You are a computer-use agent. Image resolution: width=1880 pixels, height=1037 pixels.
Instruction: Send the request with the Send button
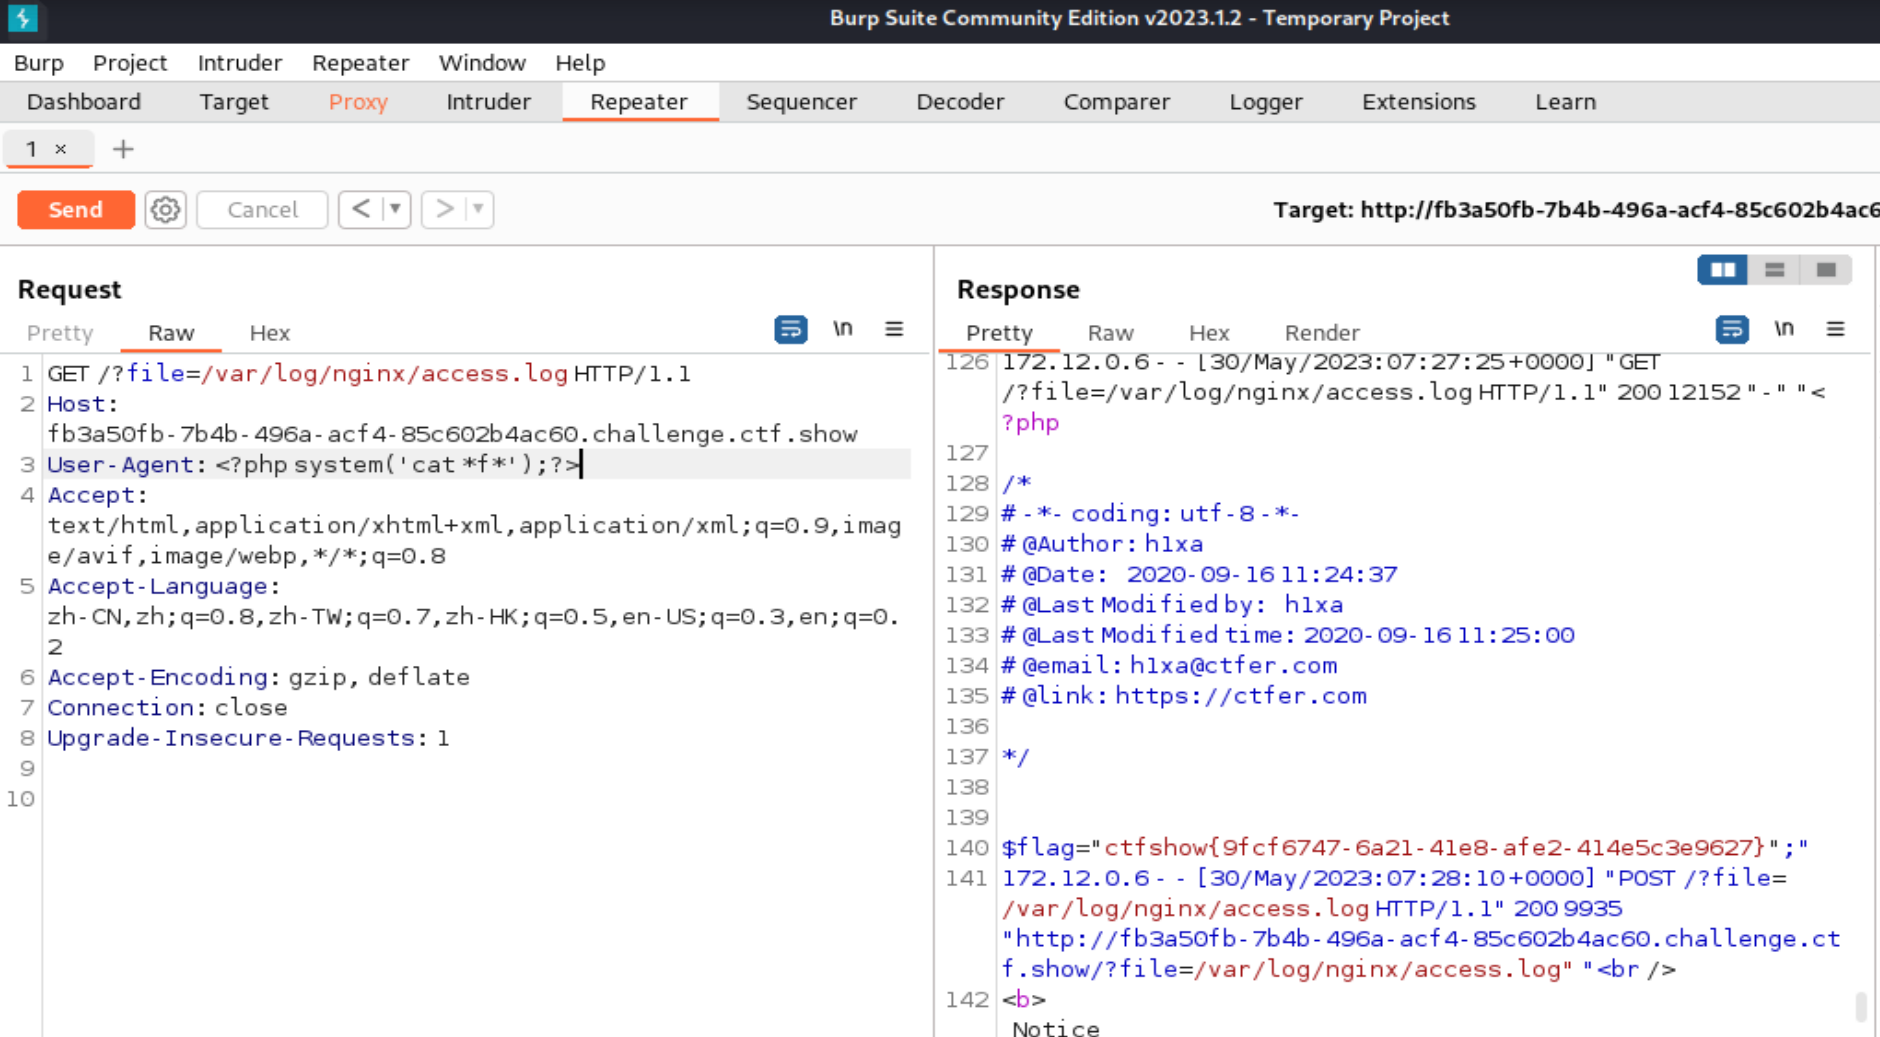pos(76,210)
